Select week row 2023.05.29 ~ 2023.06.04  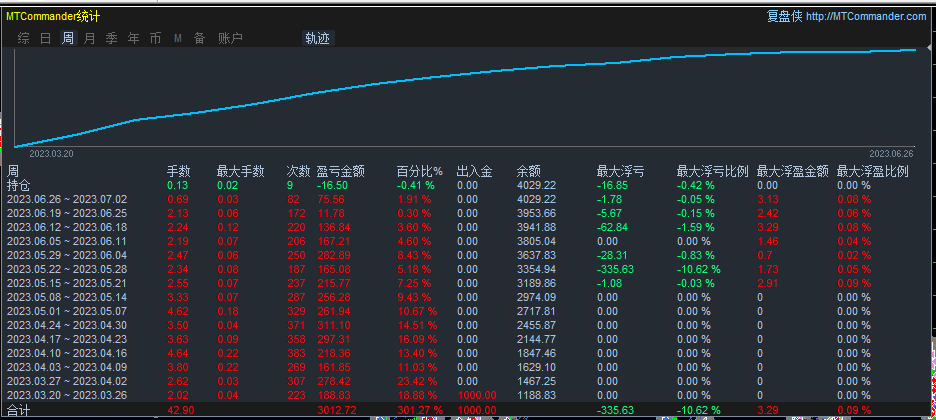467,255
